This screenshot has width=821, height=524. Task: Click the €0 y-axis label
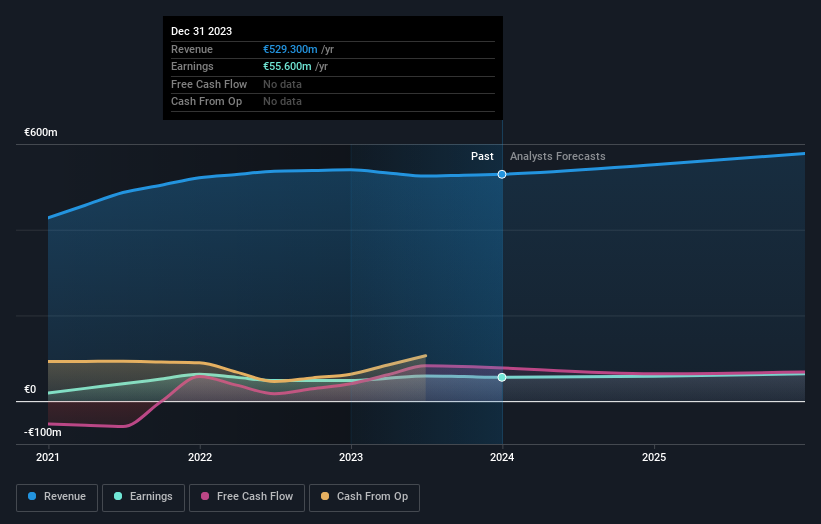coord(30,389)
